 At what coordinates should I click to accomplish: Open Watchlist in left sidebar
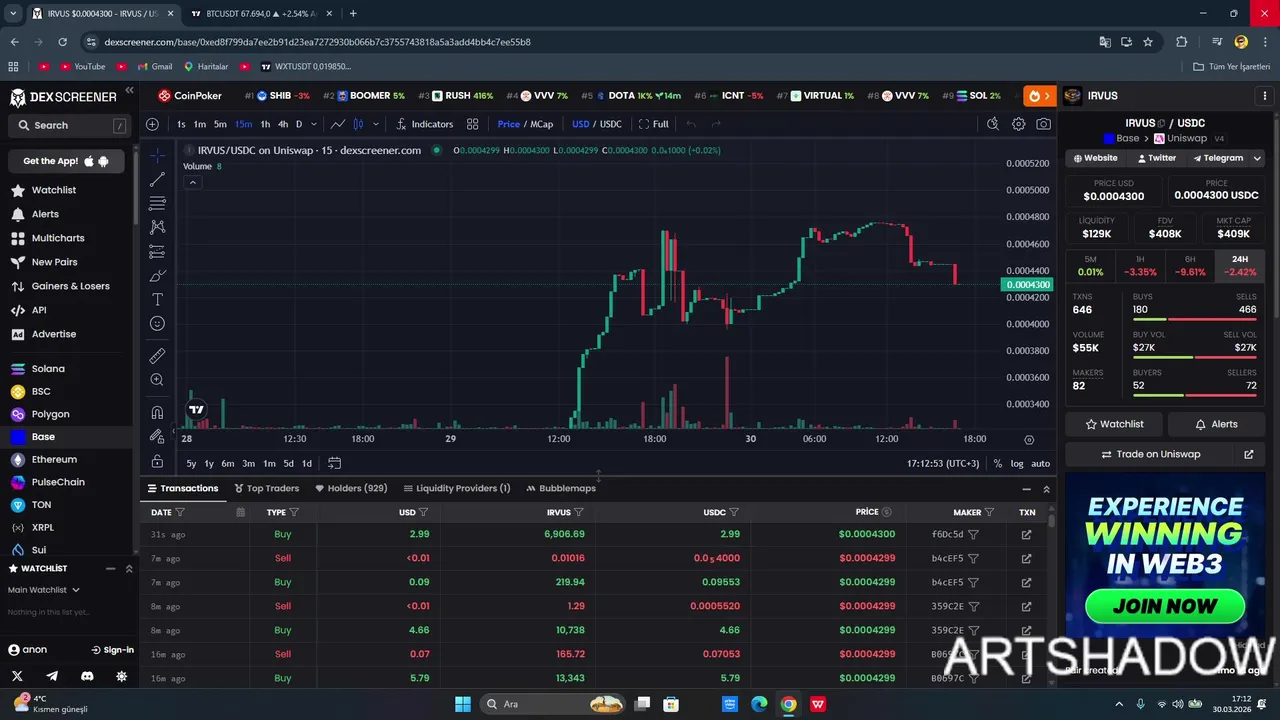point(53,190)
